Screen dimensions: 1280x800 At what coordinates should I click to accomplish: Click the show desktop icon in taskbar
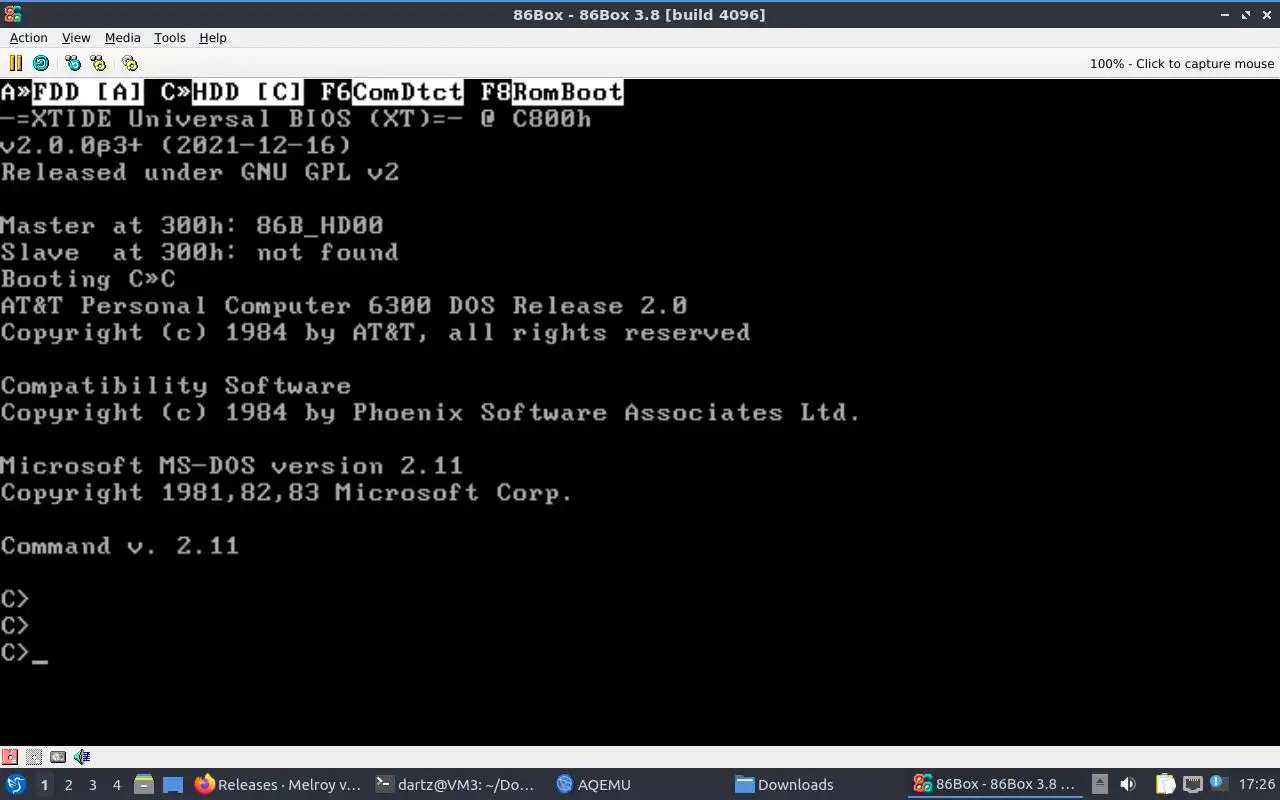(x=172, y=784)
